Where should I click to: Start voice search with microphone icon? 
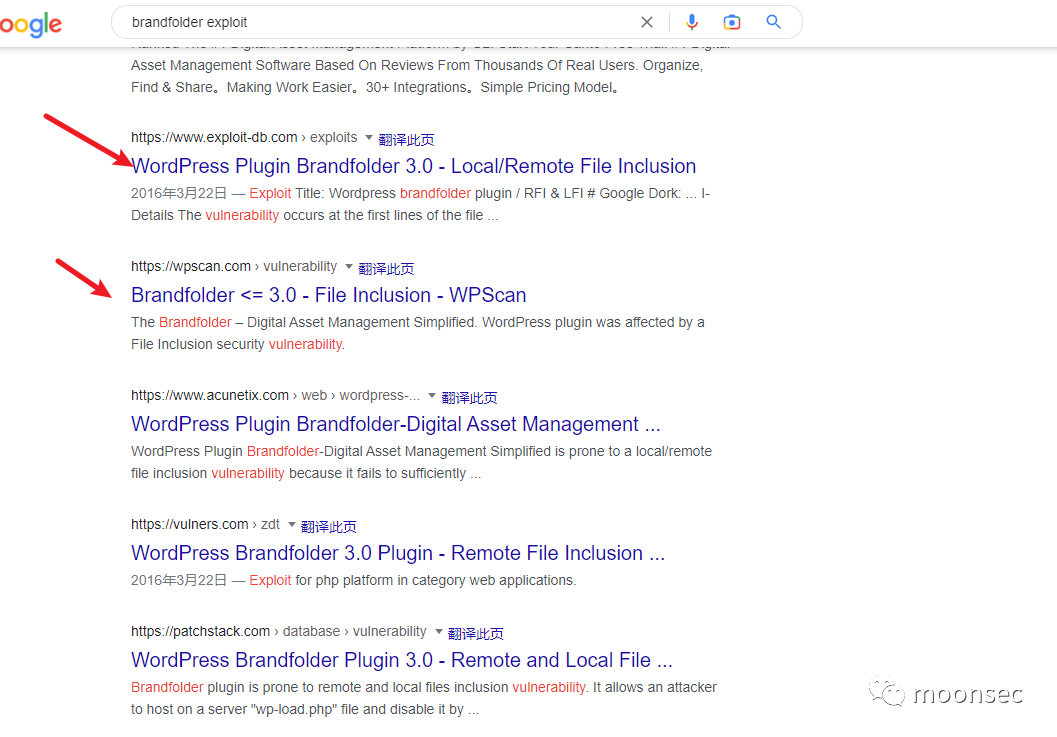(692, 22)
